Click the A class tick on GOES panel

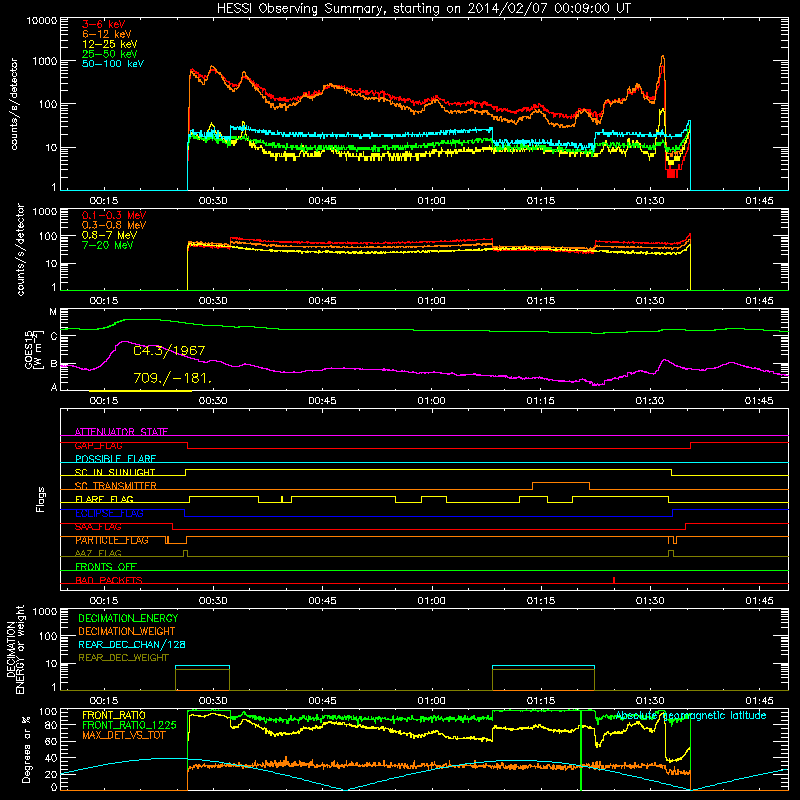point(54,387)
